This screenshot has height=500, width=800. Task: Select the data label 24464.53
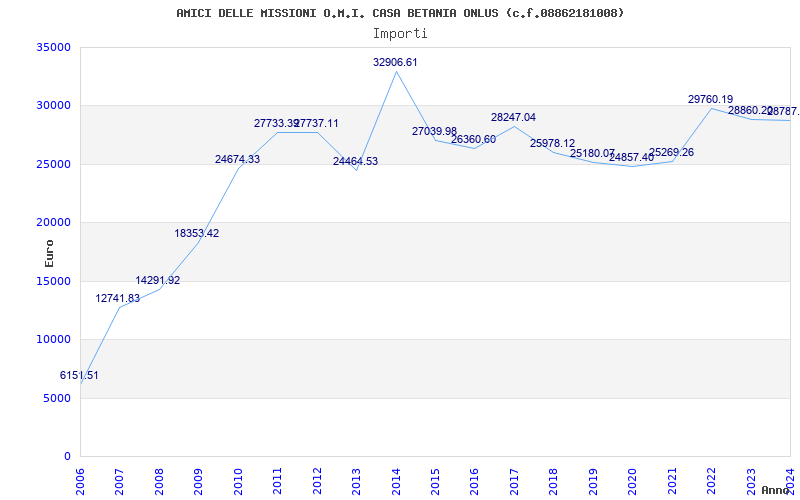(356, 162)
